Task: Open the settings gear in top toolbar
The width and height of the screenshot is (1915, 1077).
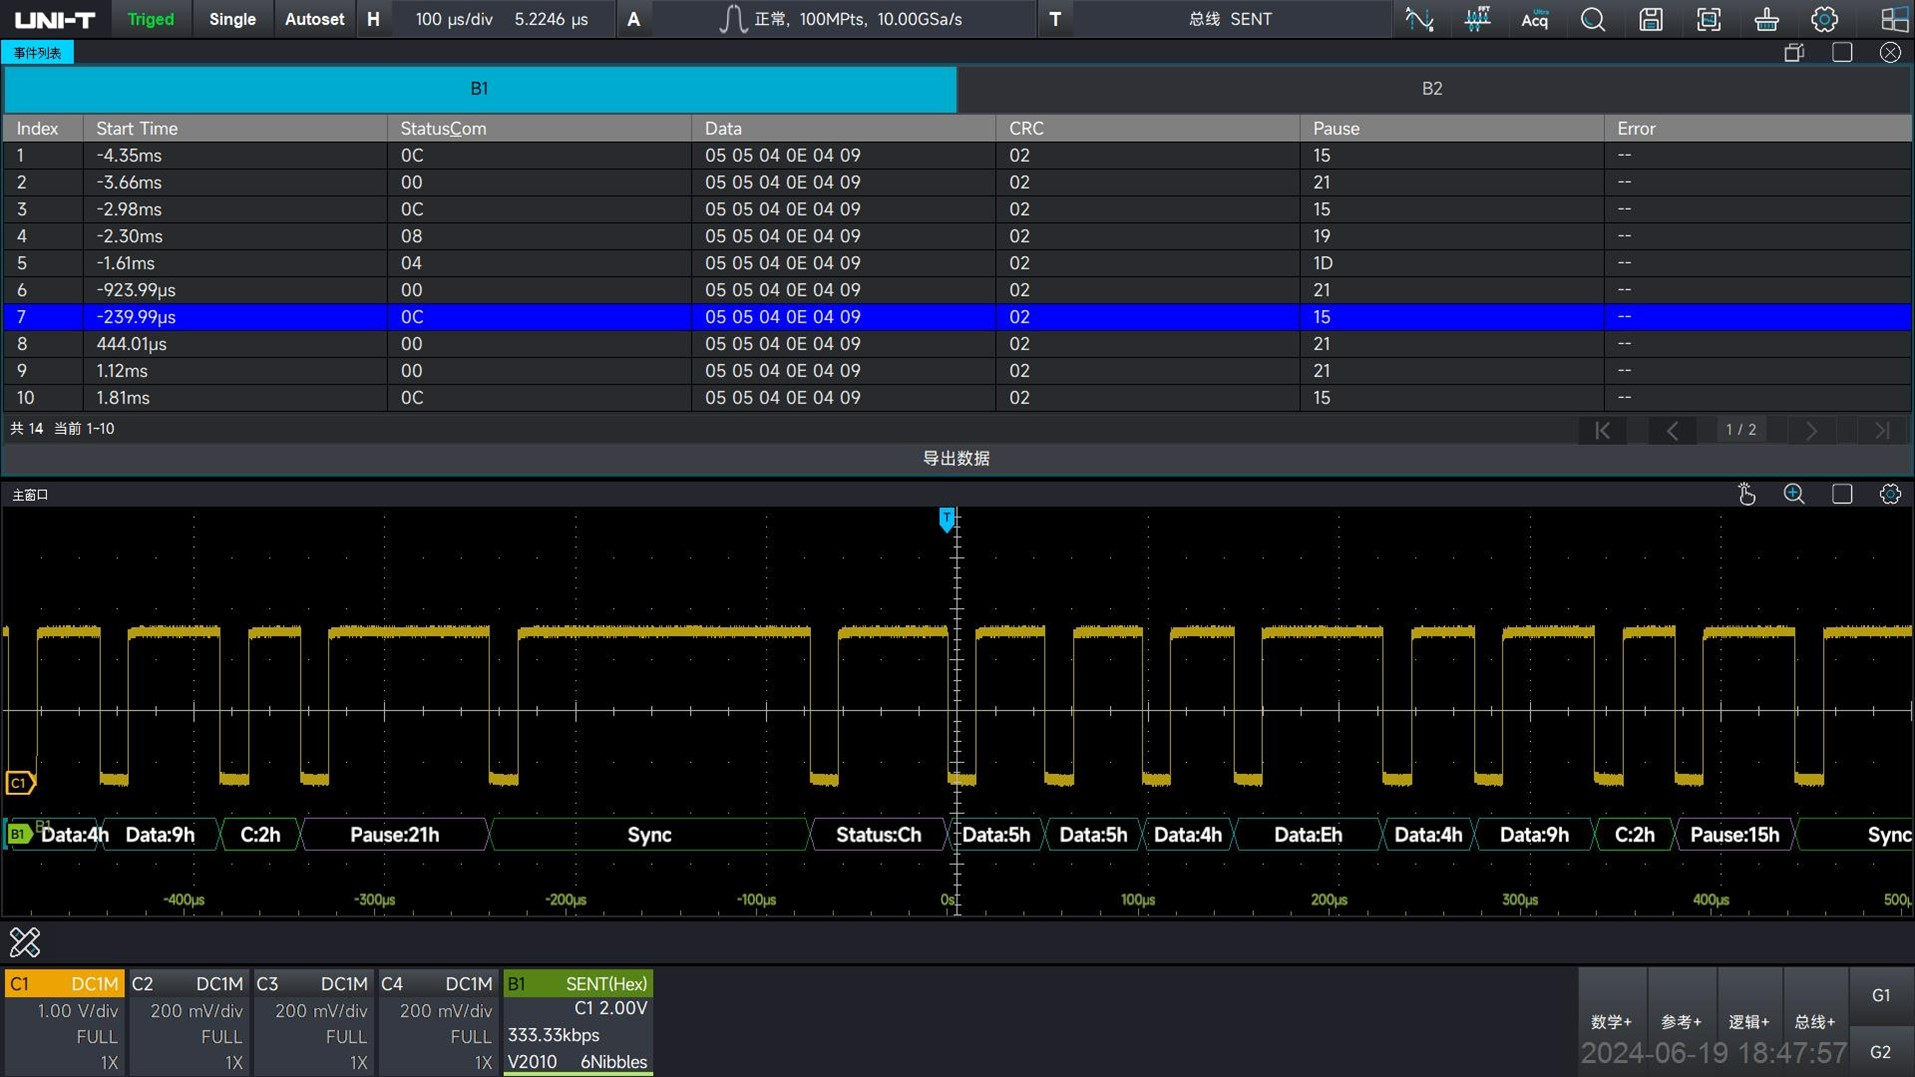Action: 1825,19
